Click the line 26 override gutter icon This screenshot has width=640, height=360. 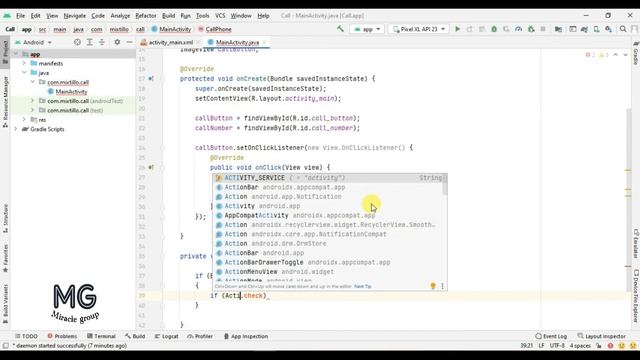coord(151,167)
